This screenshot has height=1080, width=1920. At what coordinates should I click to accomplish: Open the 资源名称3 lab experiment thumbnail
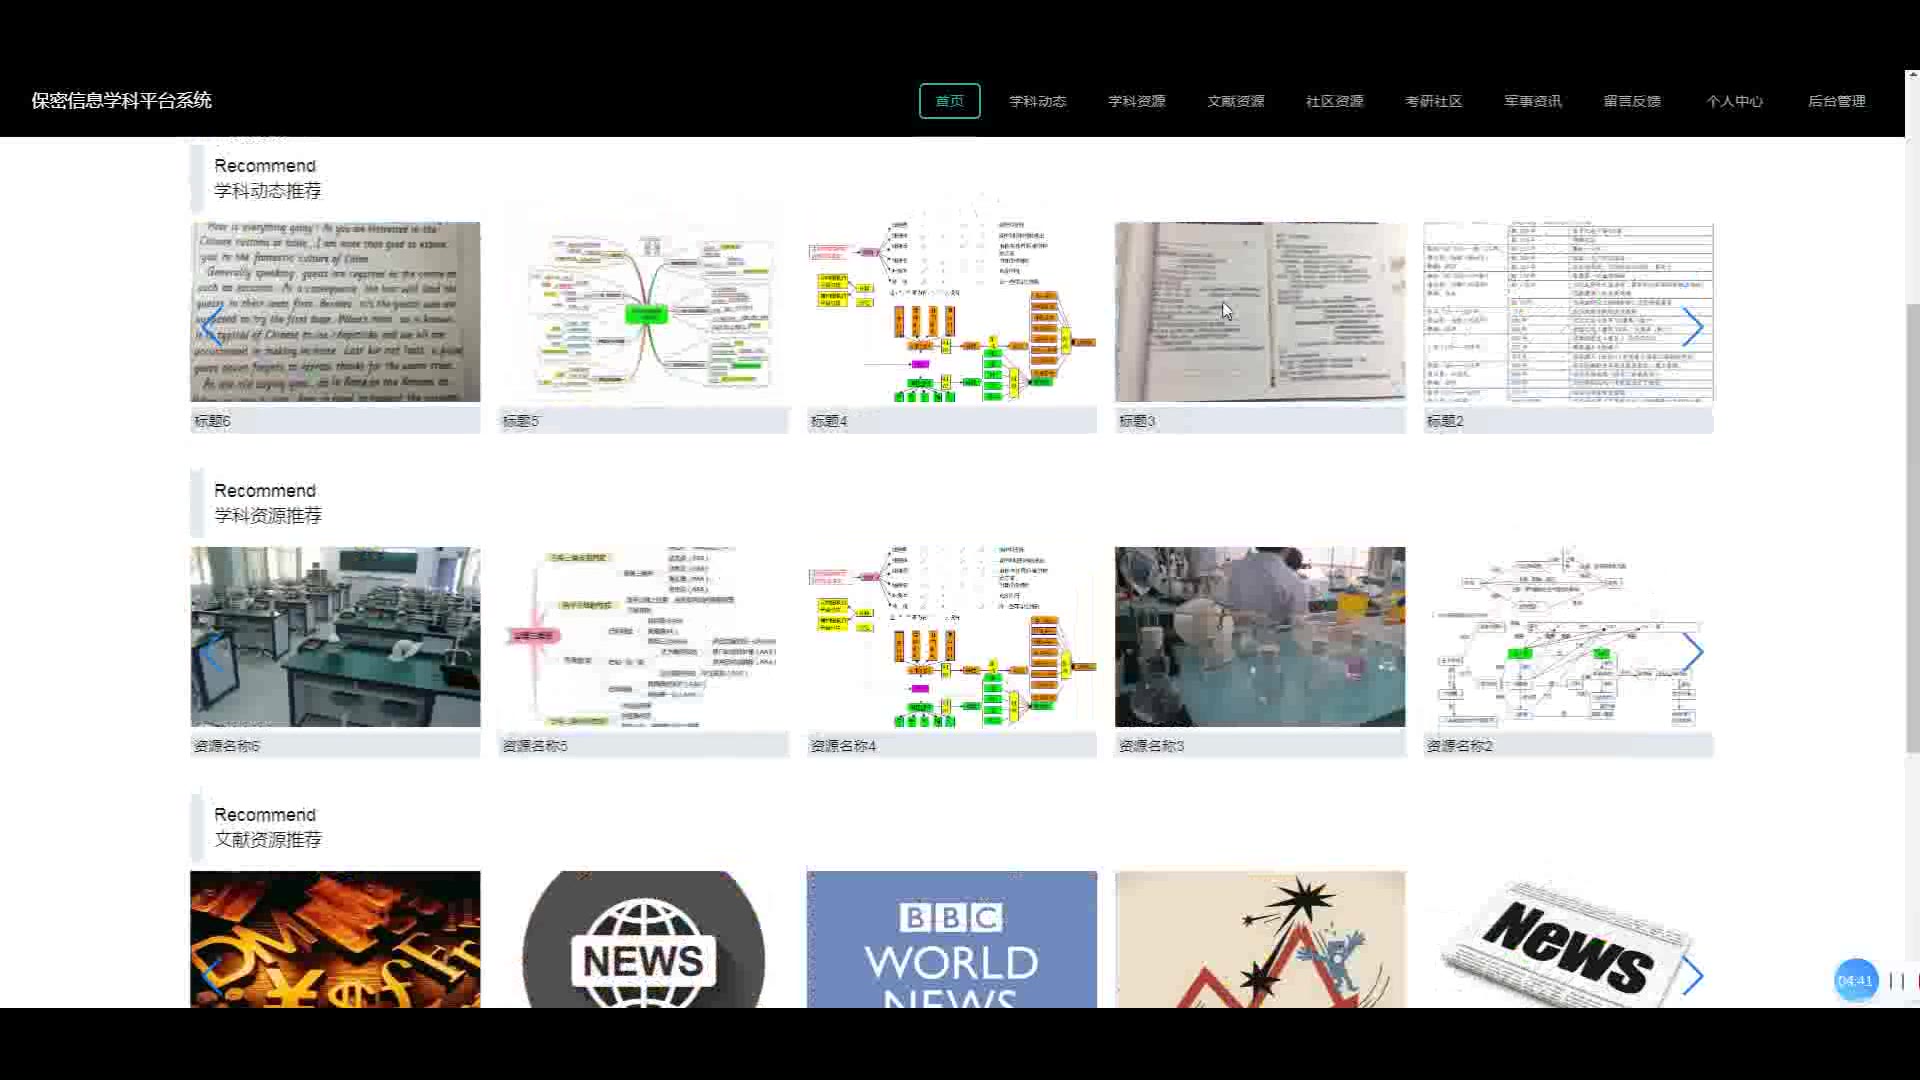[x=1259, y=637]
